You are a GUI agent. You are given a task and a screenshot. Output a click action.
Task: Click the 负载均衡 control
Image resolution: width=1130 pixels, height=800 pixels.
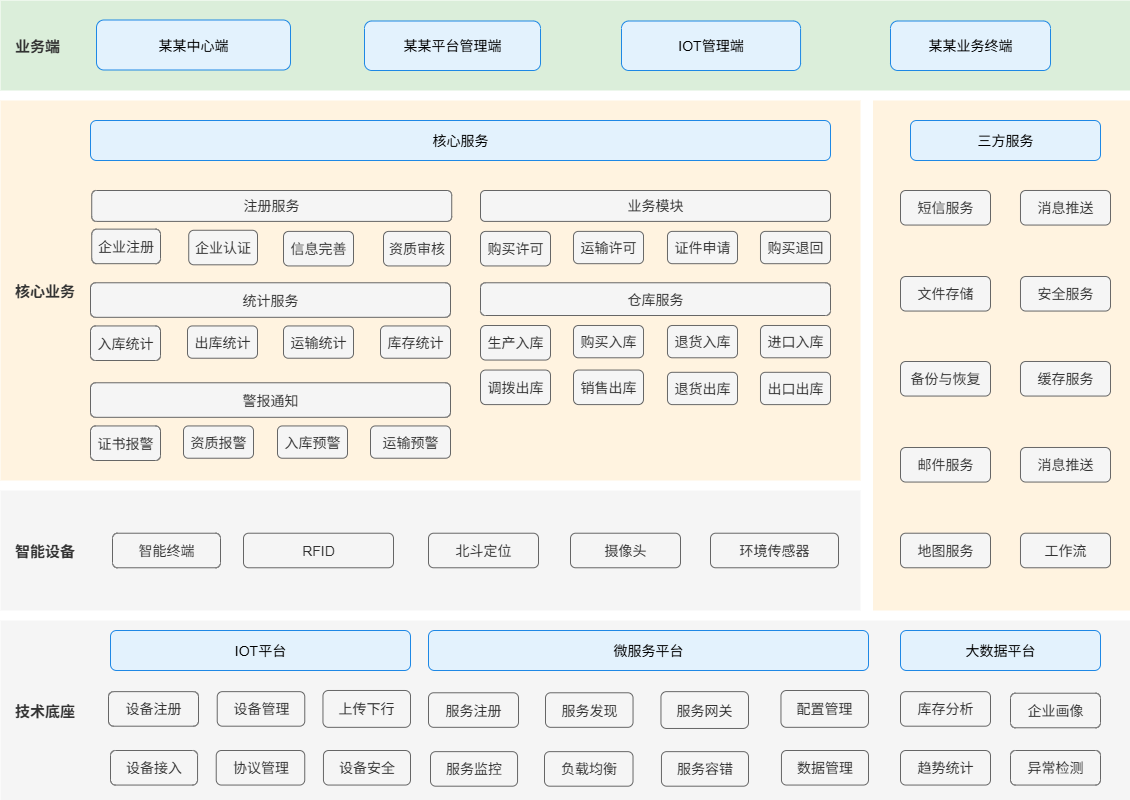click(x=588, y=768)
